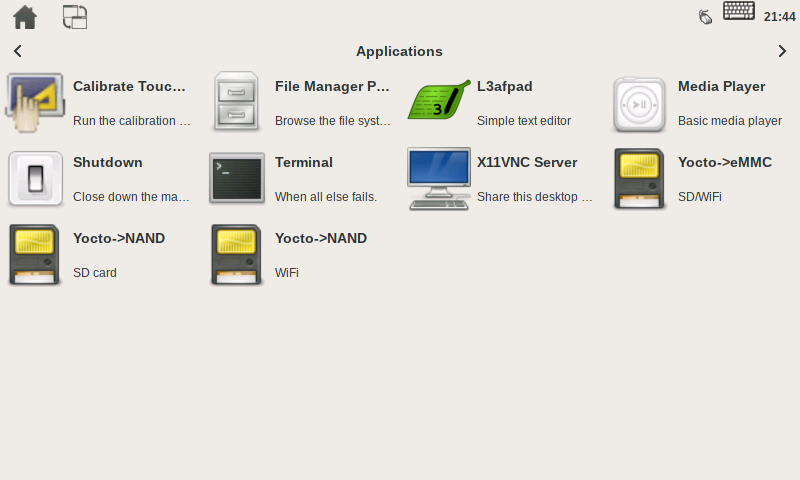Go to the home screen icon
The width and height of the screenshot is (800, 480).
coord(25,17)
